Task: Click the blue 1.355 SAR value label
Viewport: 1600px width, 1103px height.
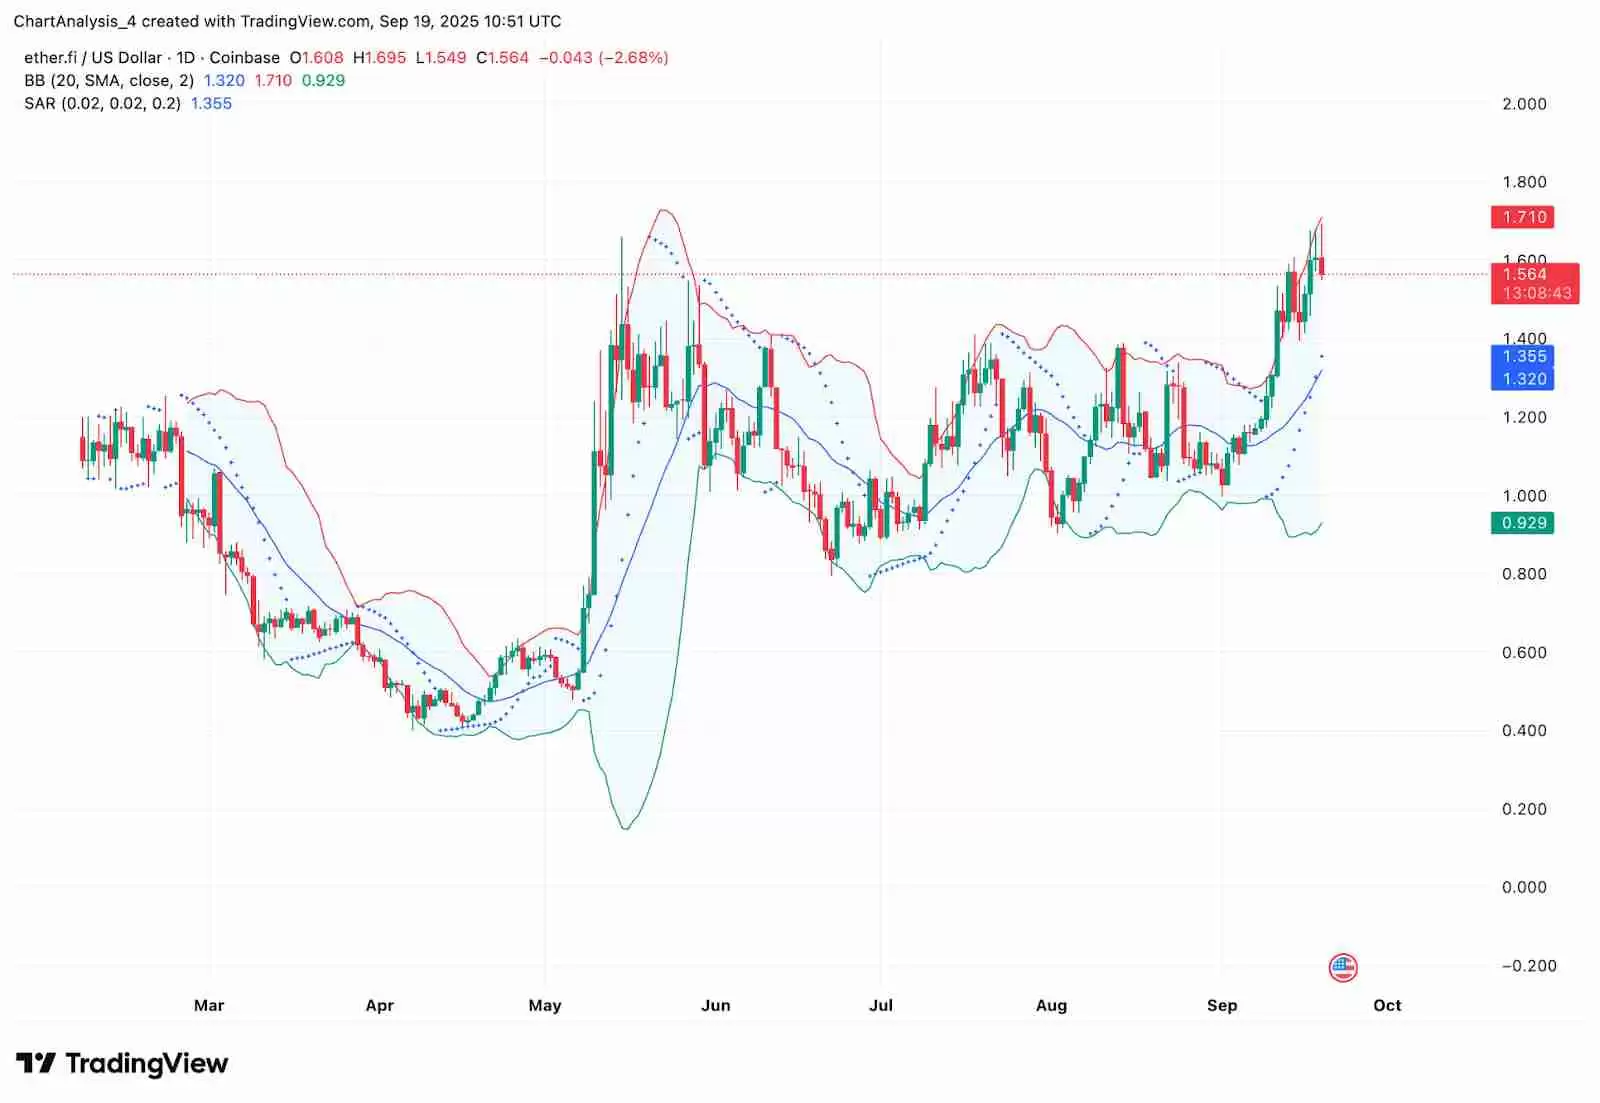Action: point(1524,357)
